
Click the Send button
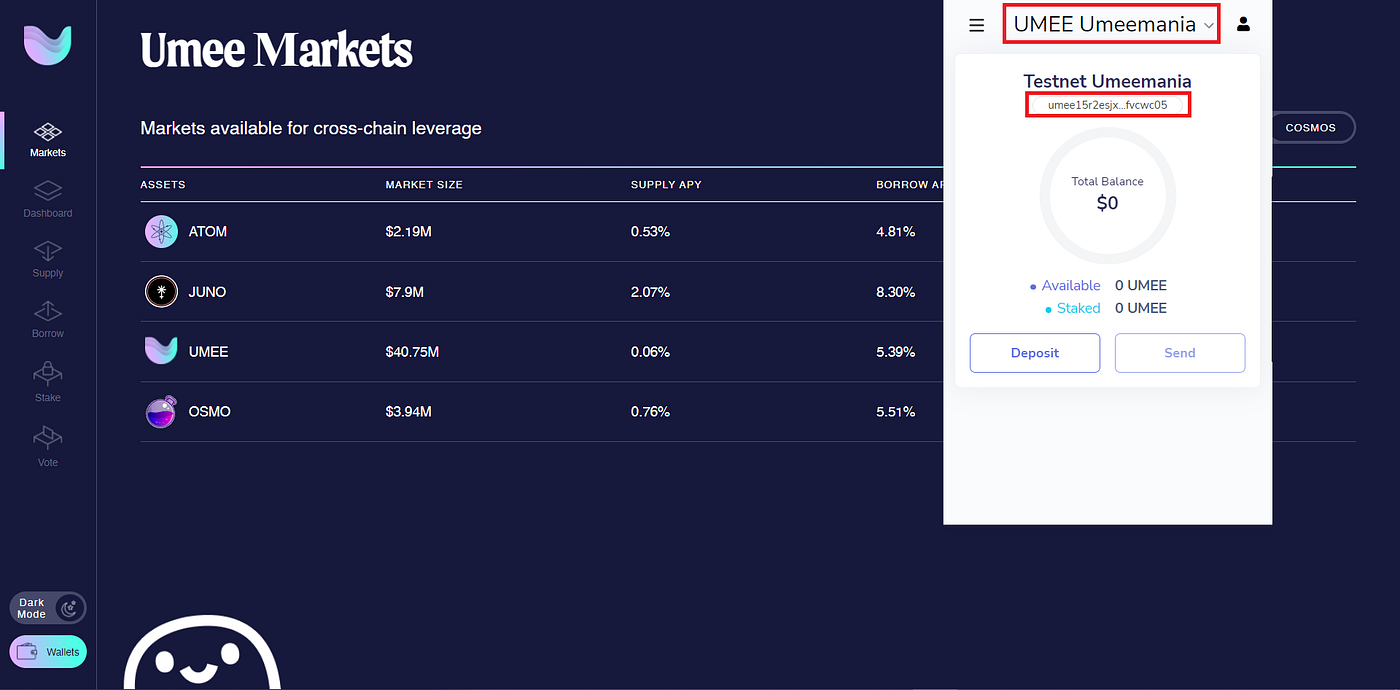tap(1180, 353)
